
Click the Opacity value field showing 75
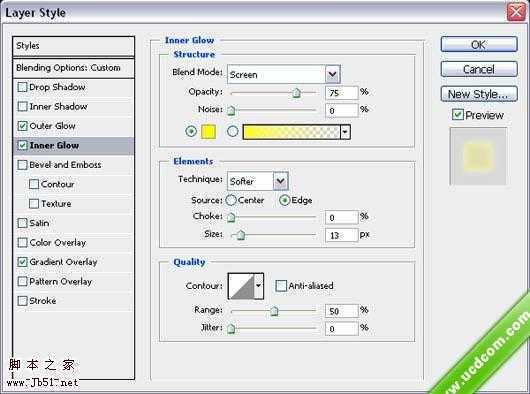(x=341, y=93)
